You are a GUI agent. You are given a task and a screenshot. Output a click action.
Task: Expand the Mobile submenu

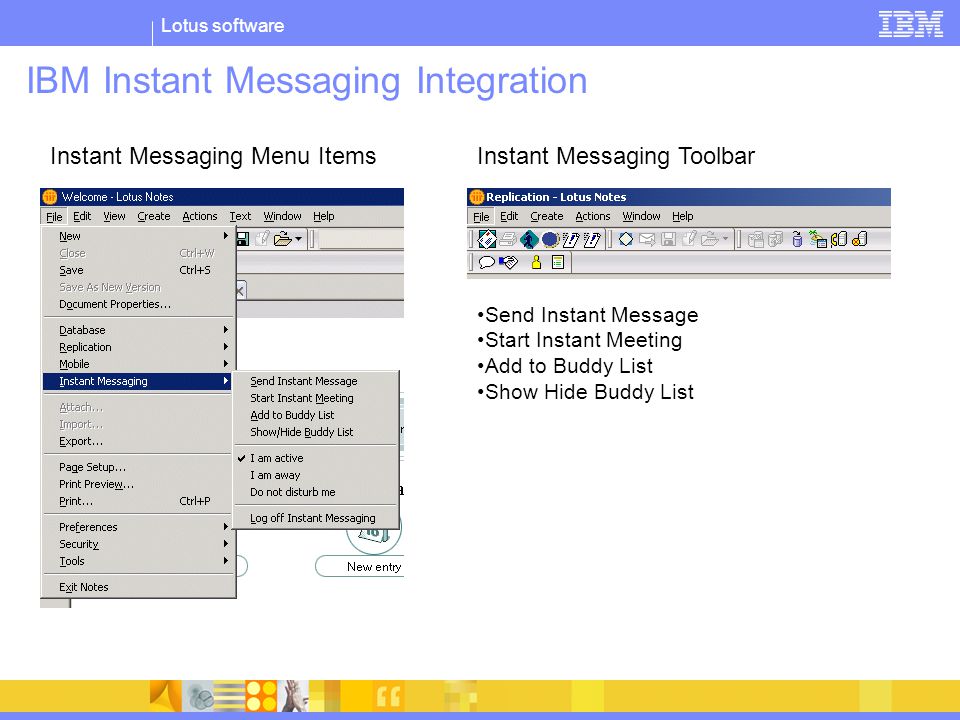[x=138, y=364]
